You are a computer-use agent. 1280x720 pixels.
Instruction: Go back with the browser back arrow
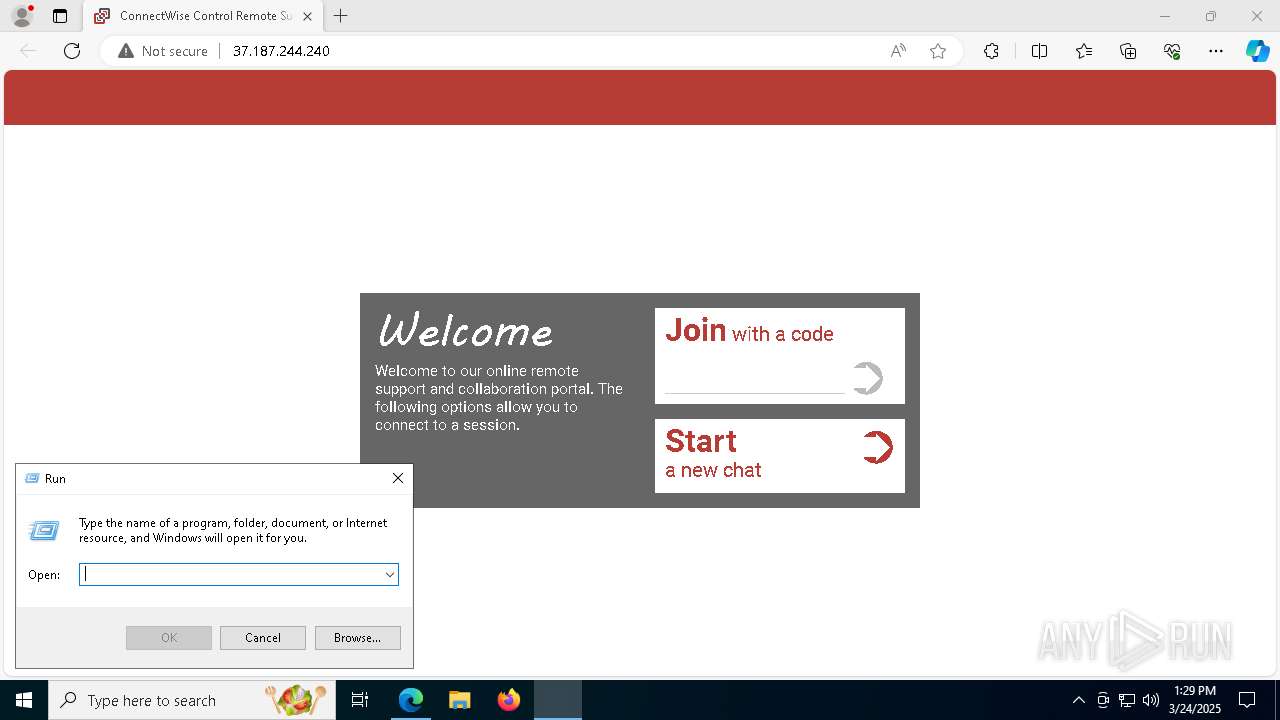pyautogui.click(x=28, y=51)
